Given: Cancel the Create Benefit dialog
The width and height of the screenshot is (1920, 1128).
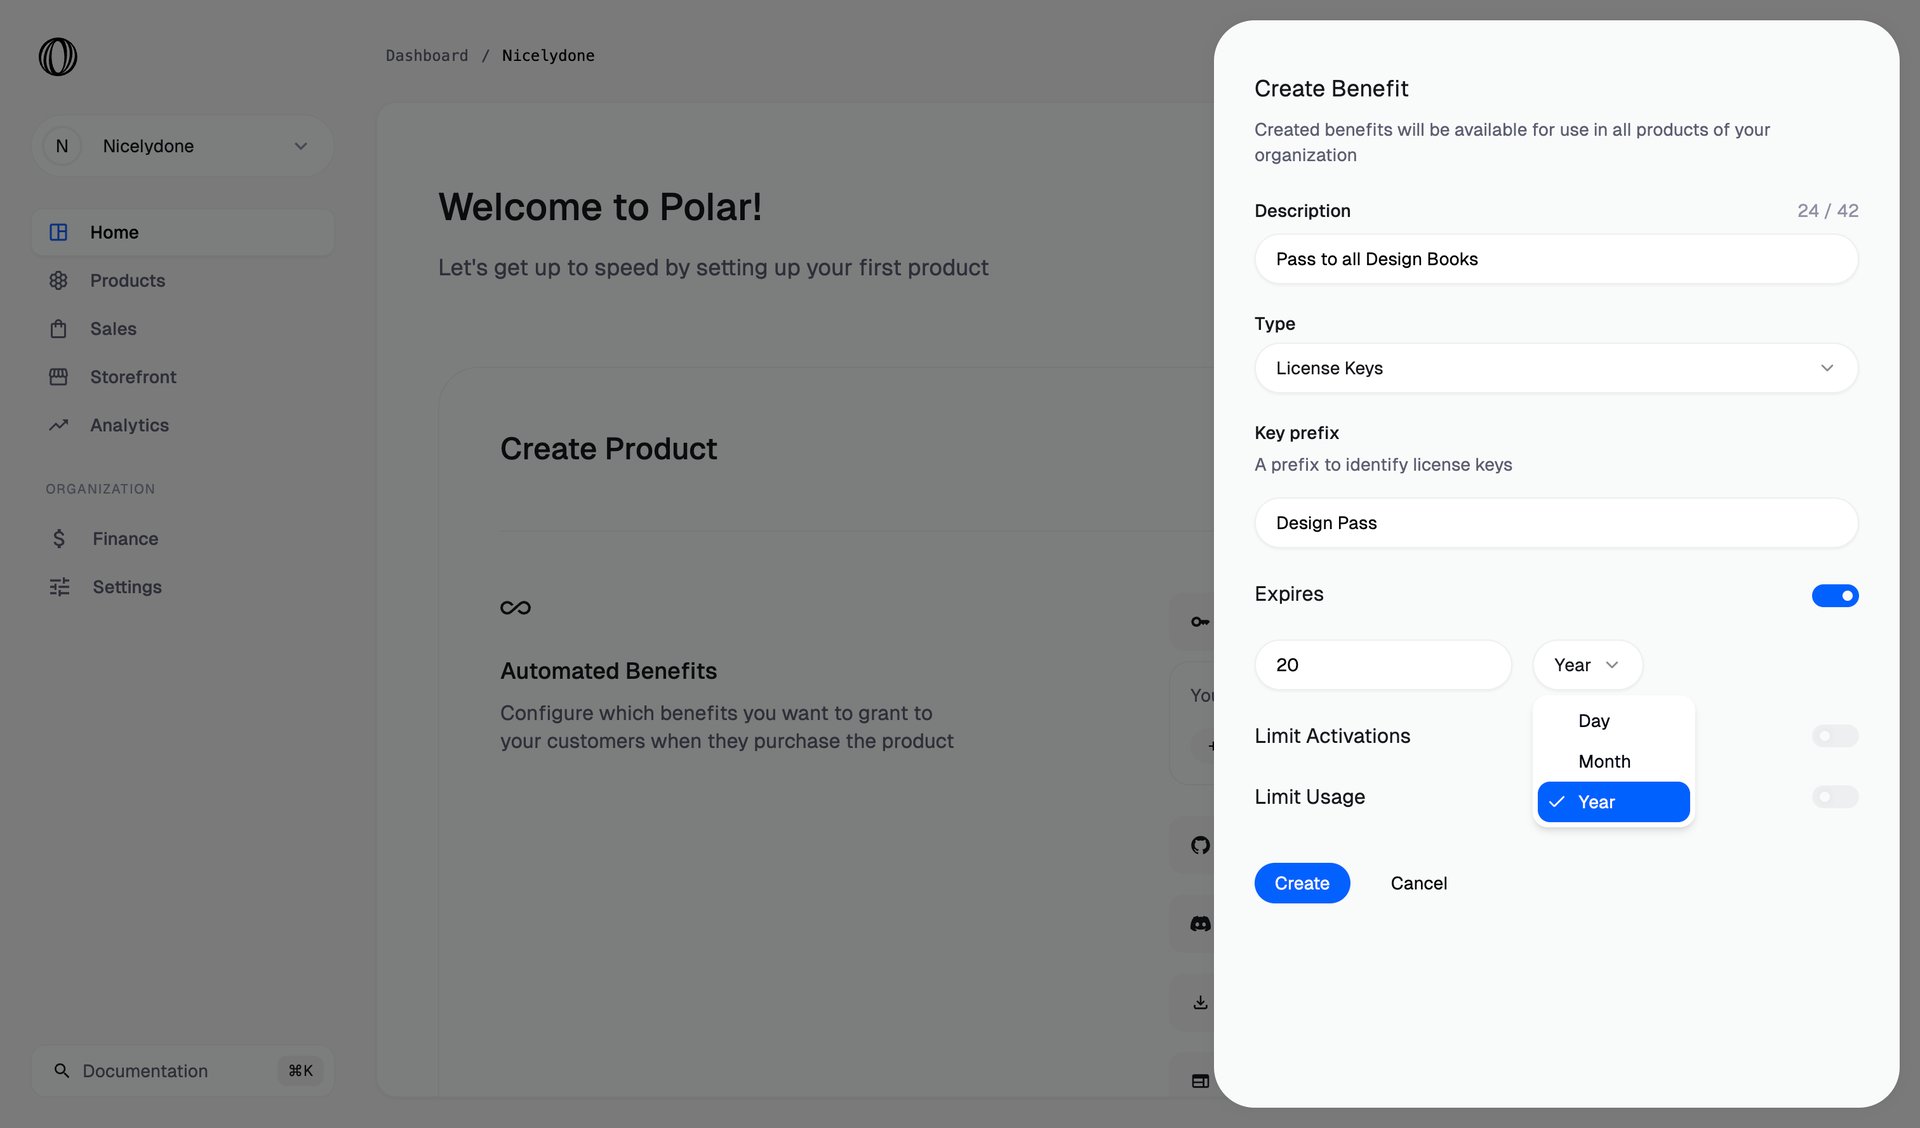Looking at the screenshot, I should coord(1418,883).
